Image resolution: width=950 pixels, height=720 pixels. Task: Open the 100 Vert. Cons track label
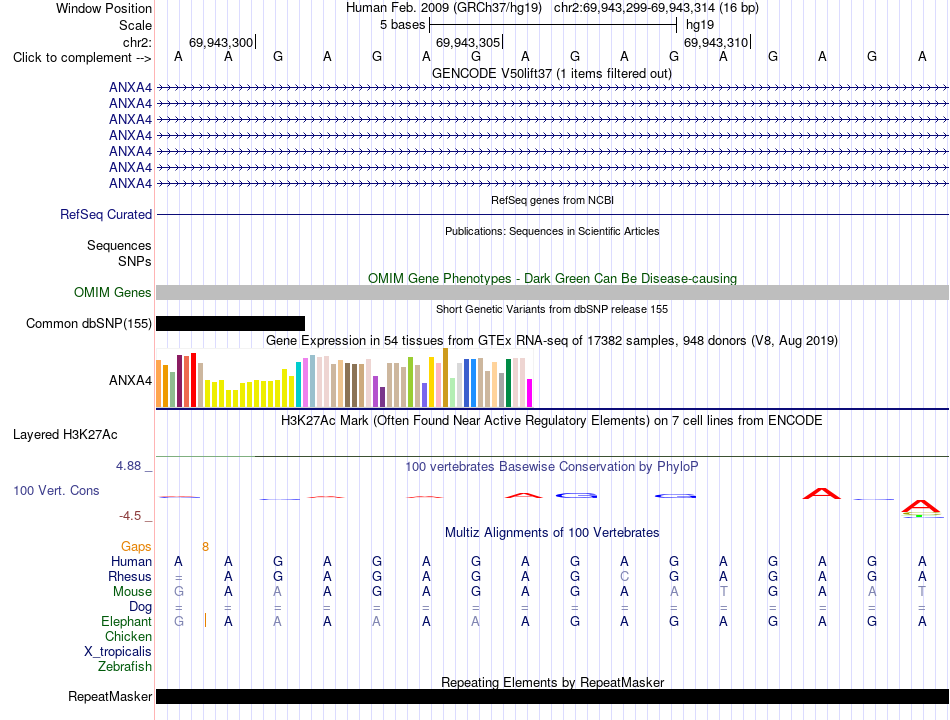tap(56, 490)
